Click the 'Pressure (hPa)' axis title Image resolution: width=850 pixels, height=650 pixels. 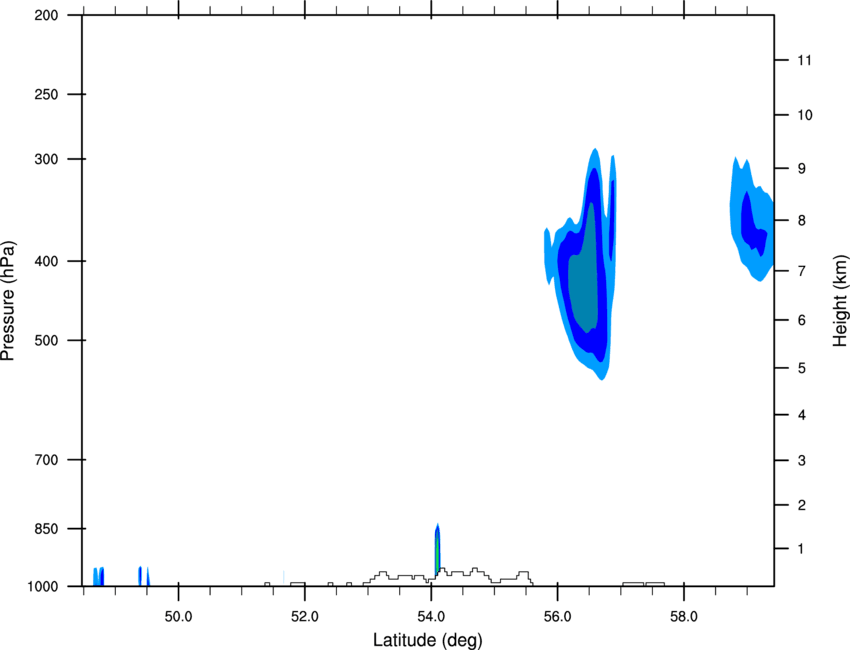pyautogui.click(x=8, y=301)
